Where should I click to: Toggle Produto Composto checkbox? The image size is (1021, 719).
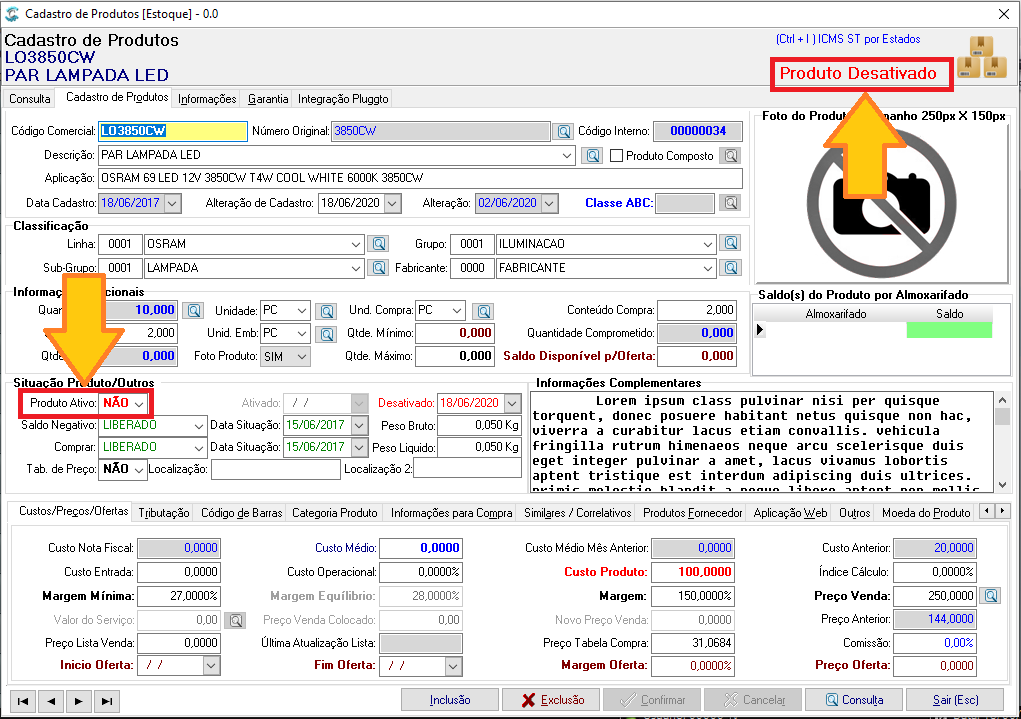tap(616, 156)
